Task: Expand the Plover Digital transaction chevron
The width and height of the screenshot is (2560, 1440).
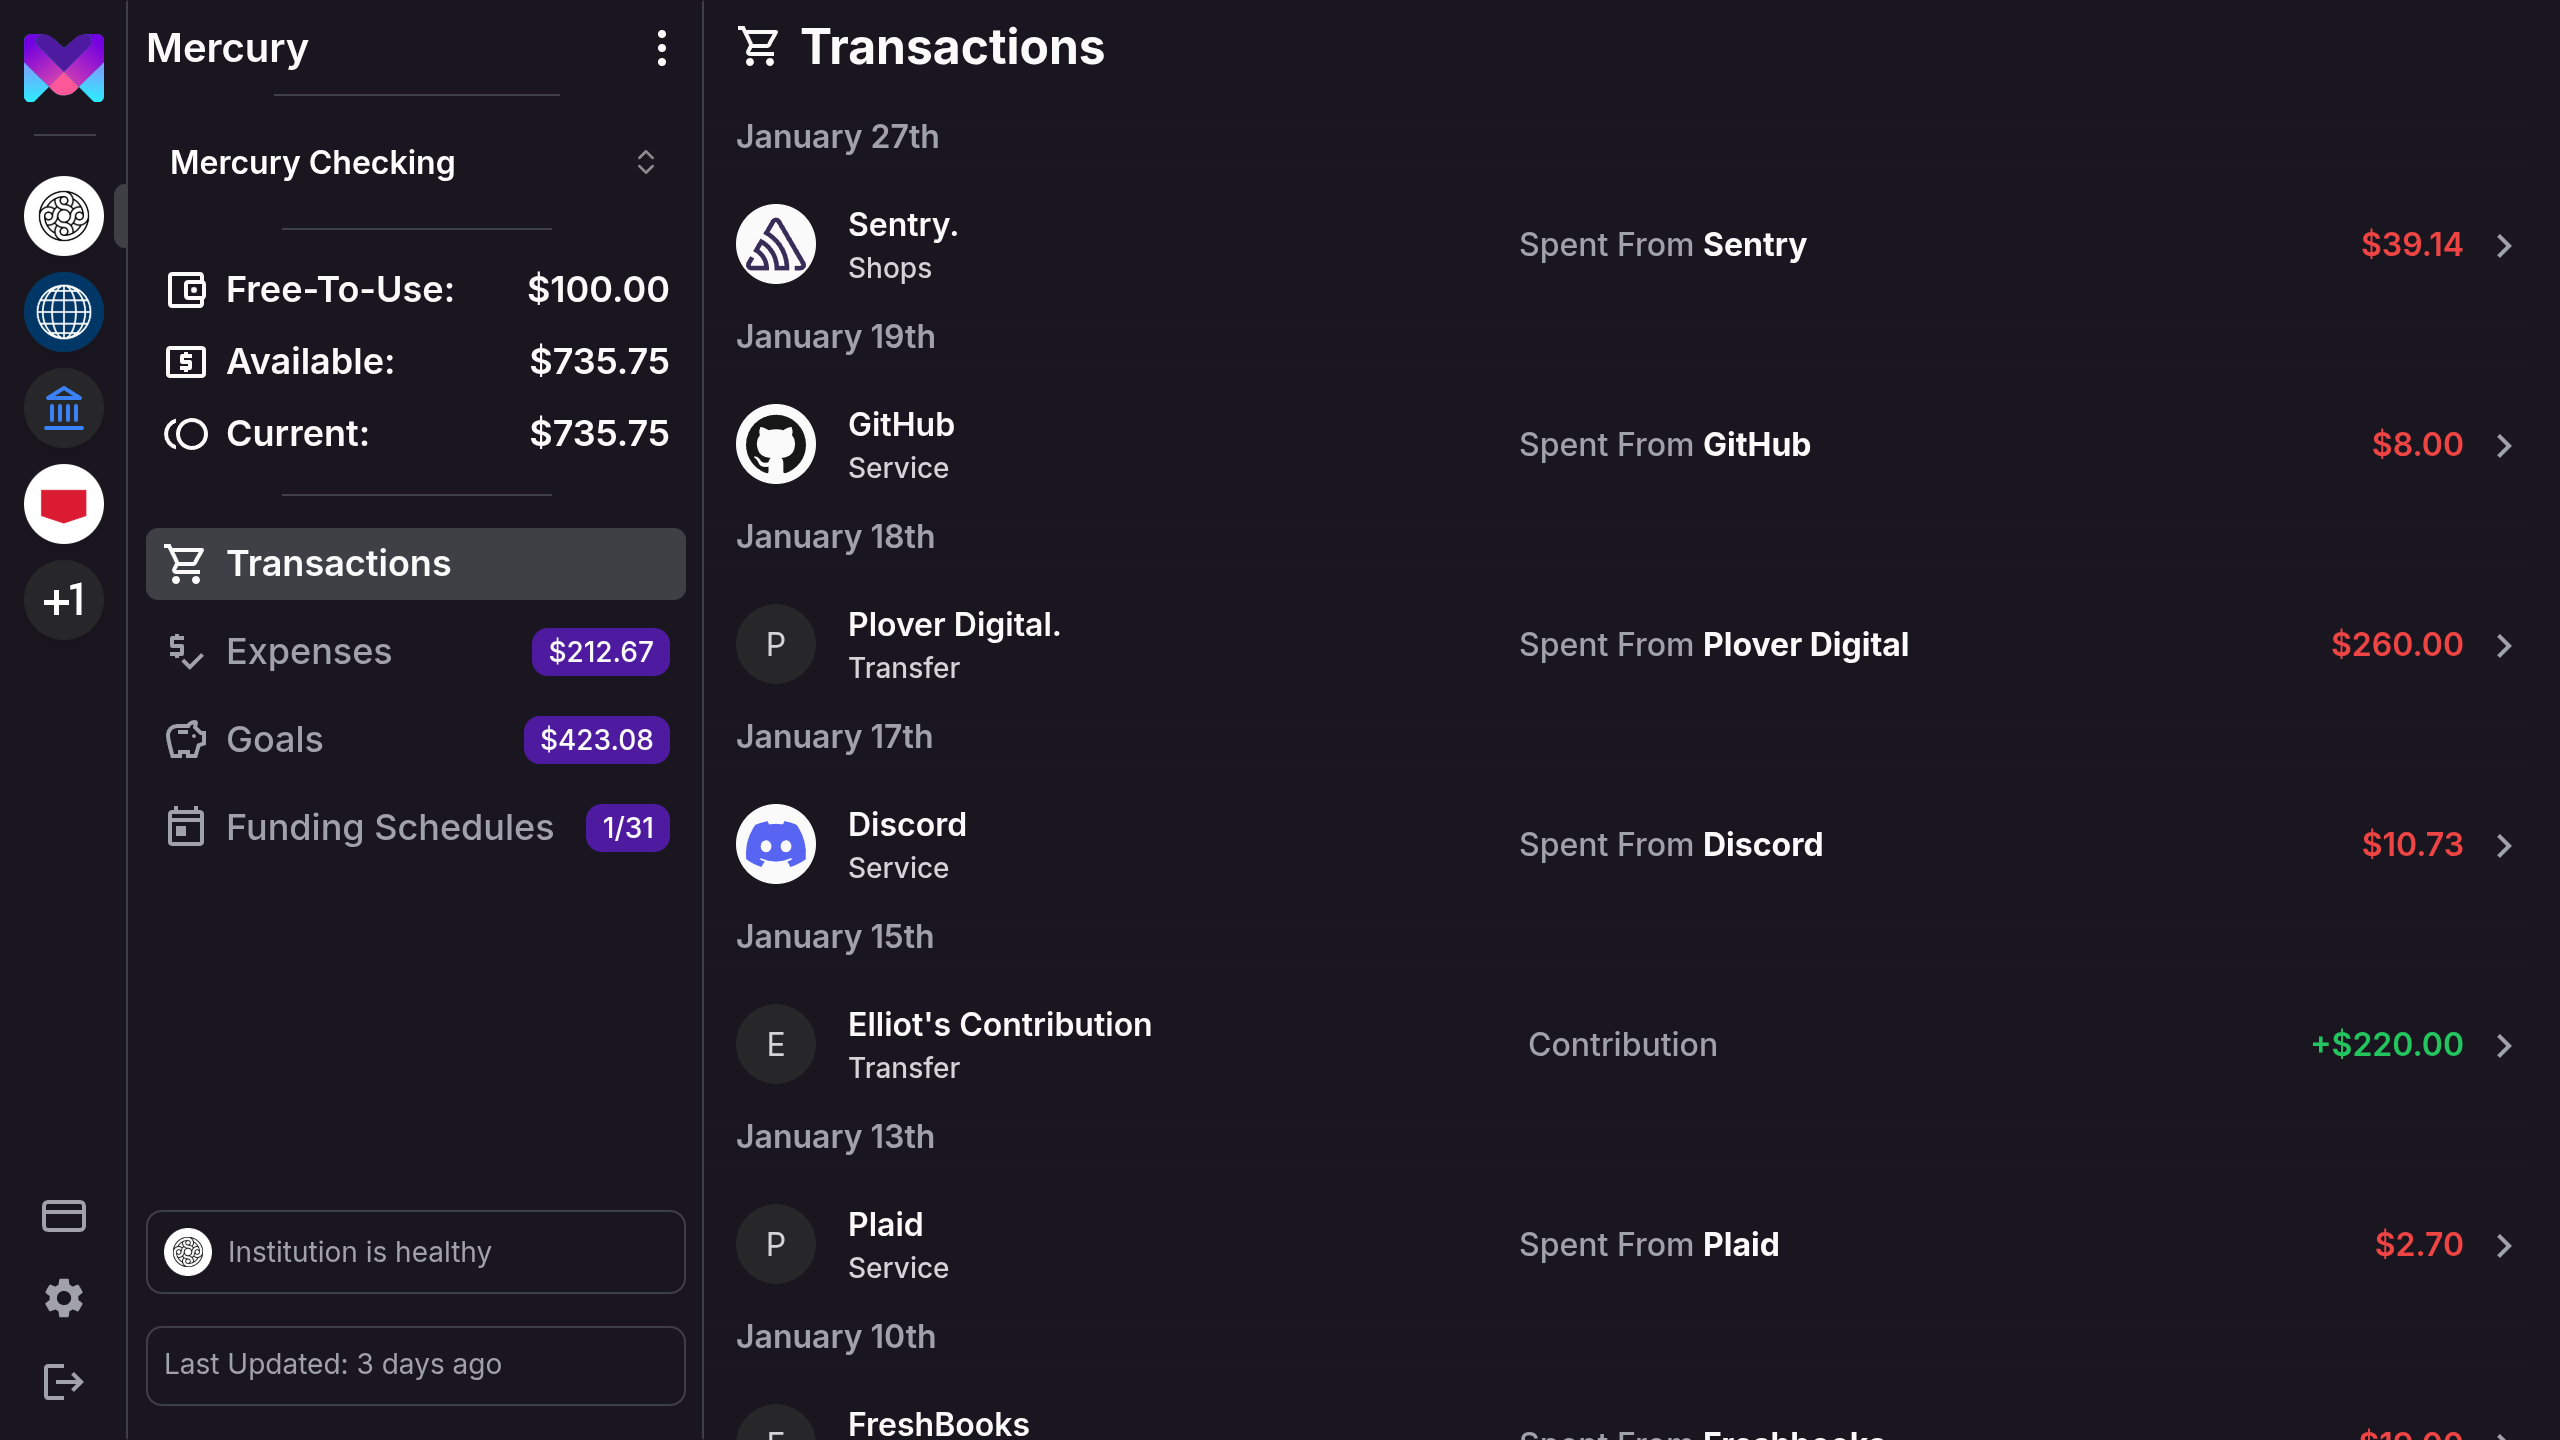Action: point(2505,645)
